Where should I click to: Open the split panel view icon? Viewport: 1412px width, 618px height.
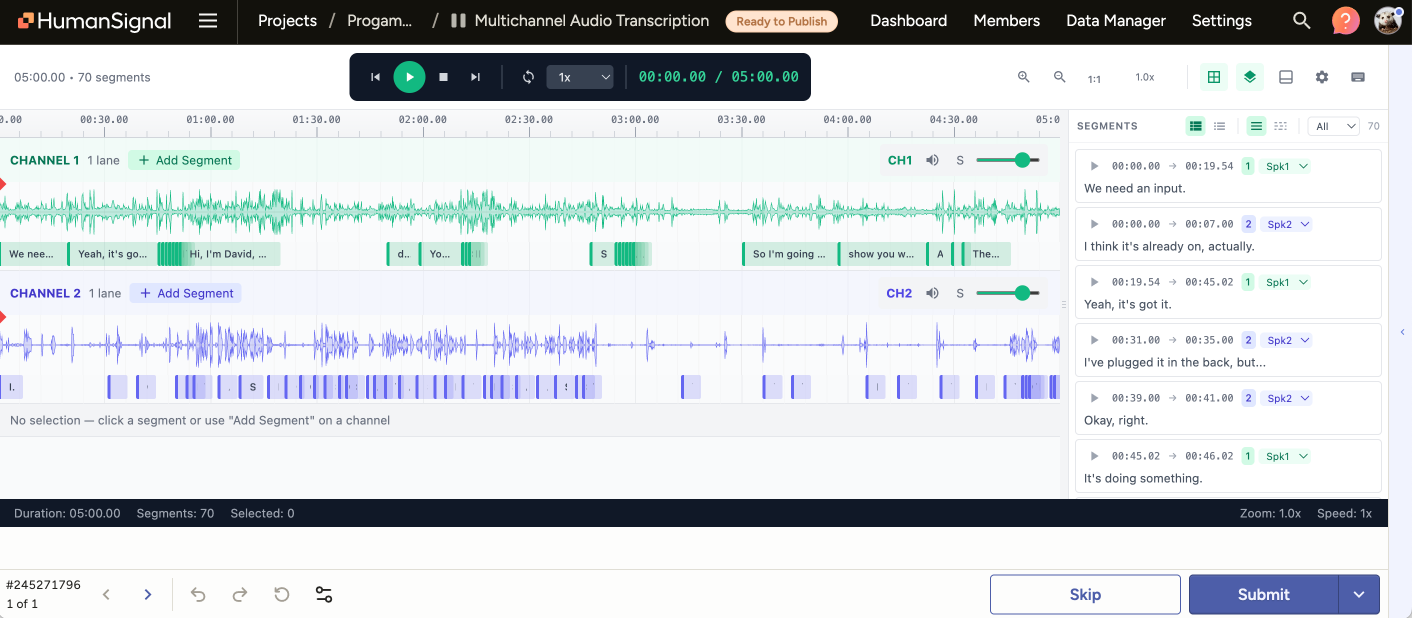point(1285,77)
